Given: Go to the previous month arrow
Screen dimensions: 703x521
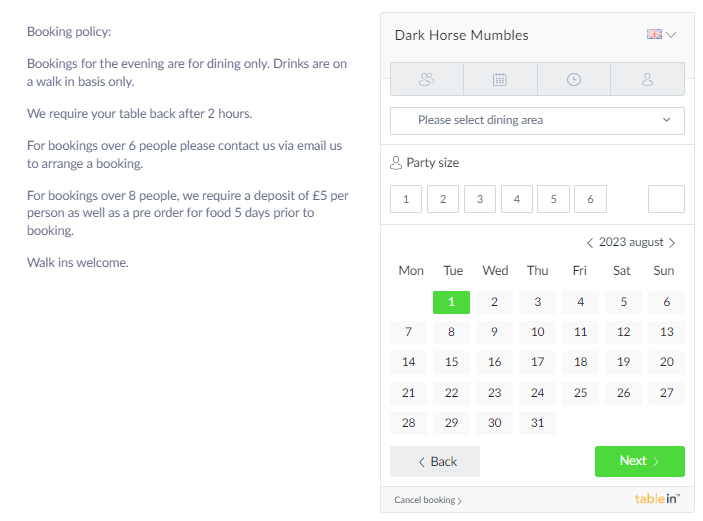Looking at the screenshot, I should click(590, 243).
